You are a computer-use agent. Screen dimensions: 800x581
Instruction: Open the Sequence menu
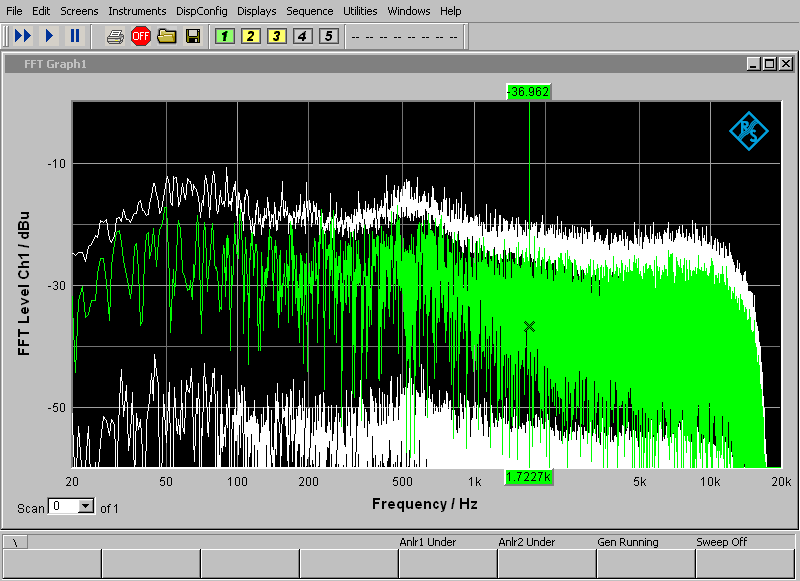[310, 11]
